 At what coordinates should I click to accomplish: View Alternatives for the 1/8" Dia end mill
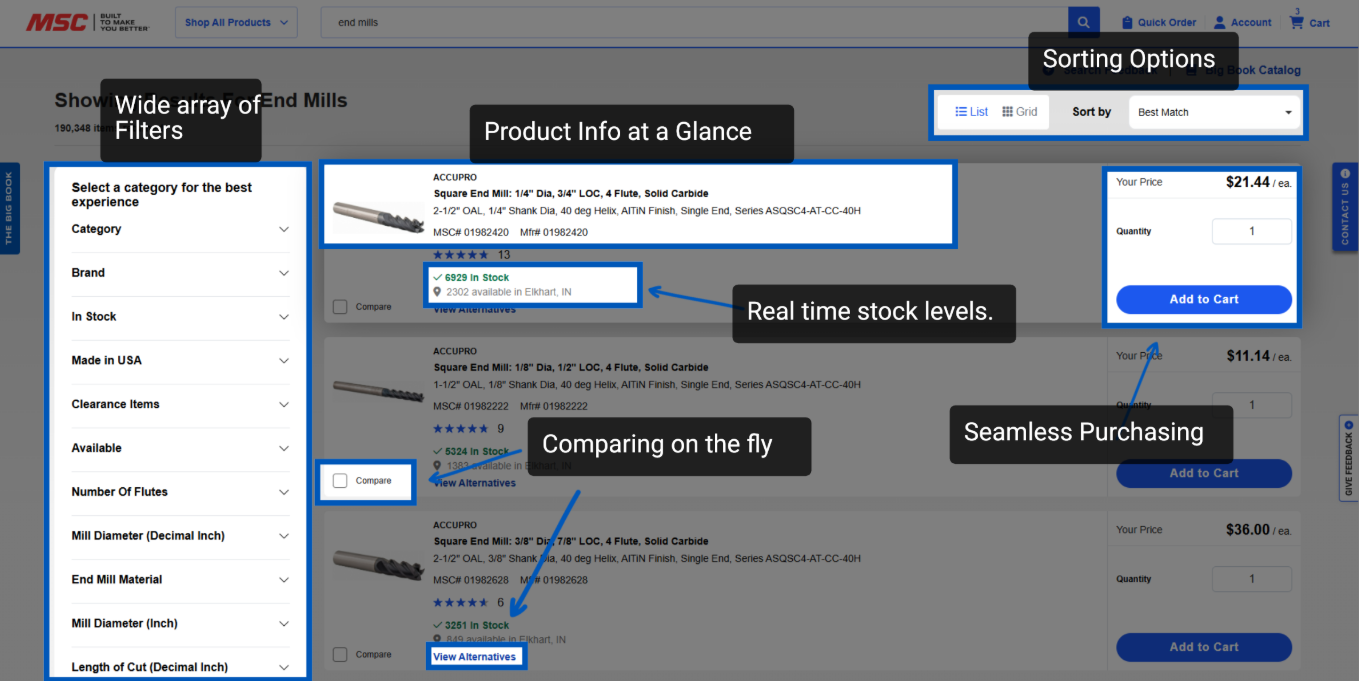click(x=475, y=483)
